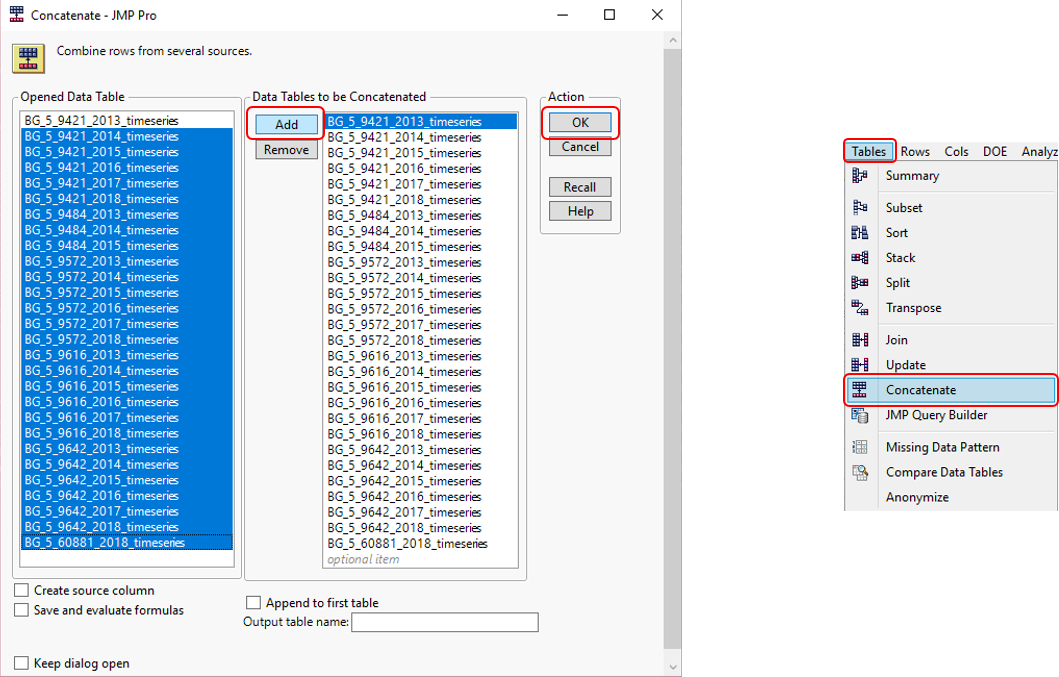Viewport: 1059px width, 677px height.
Task: Select Anonymize menu entry
Action: coord(917,497)
